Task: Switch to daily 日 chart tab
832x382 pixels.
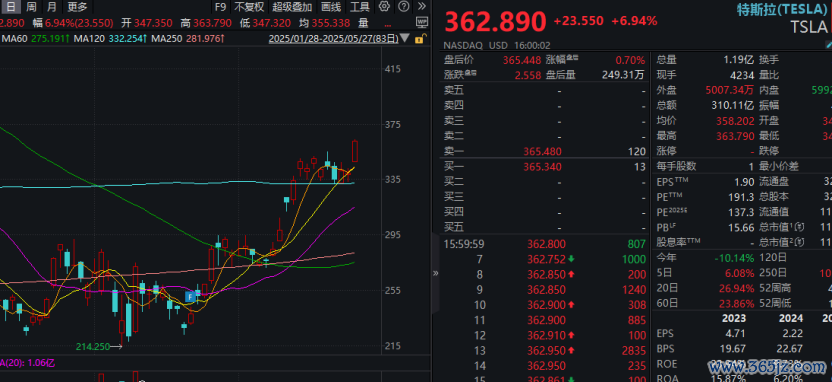Action: (11, 7)
